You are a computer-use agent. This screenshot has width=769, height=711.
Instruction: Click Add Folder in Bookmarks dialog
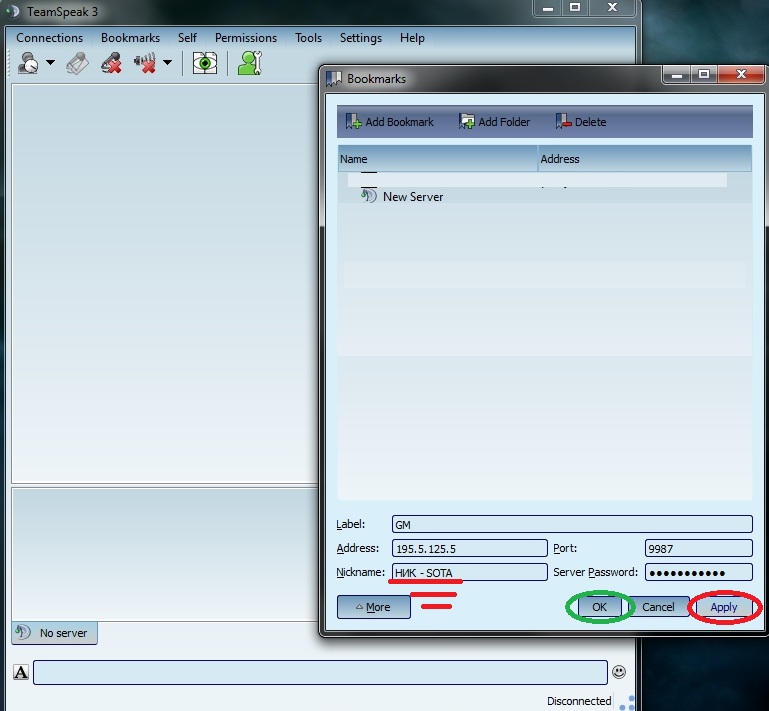[494, 122]
